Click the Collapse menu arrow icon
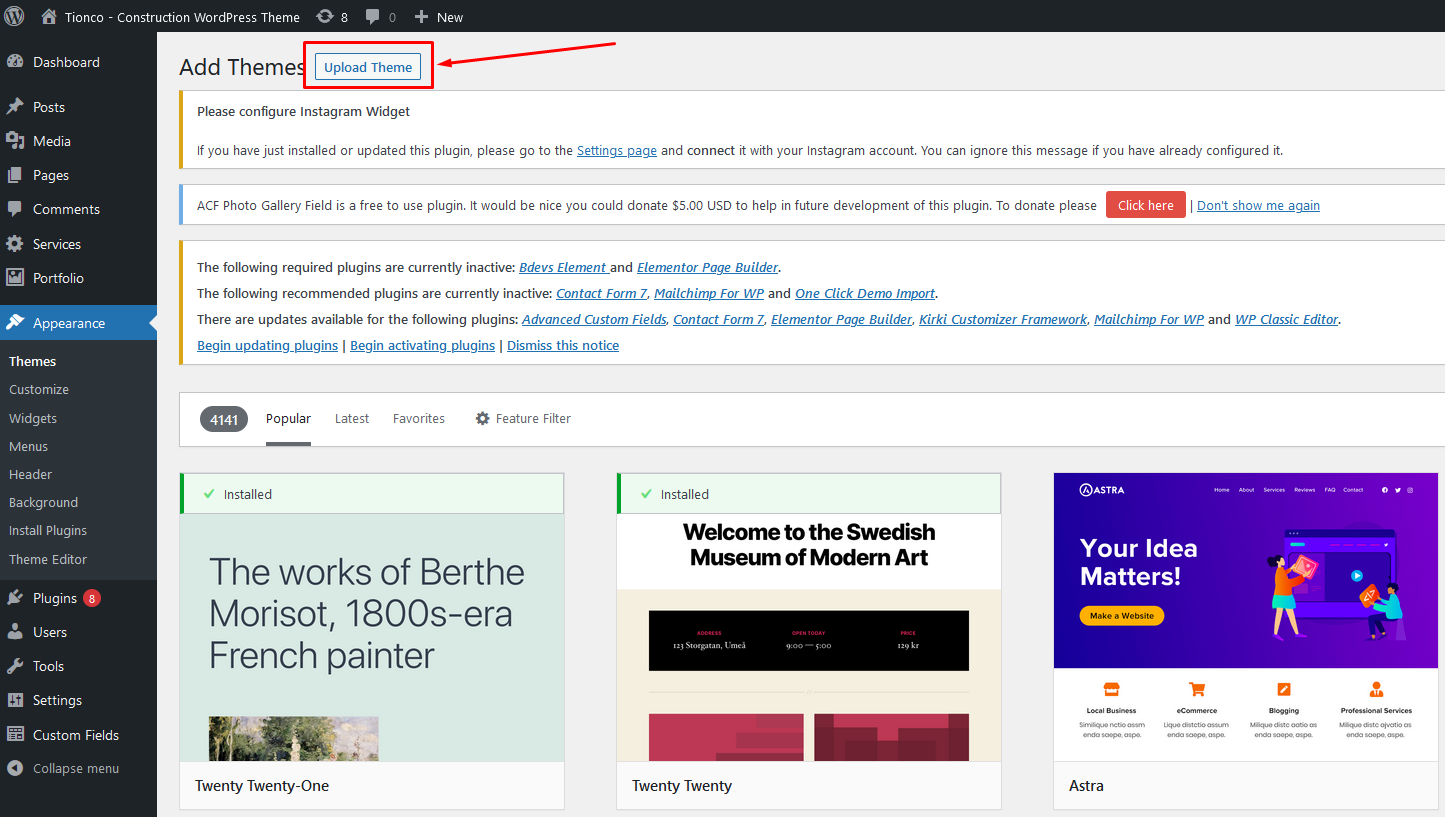Screen dimensions: 1445x817 tap(15, 768)
